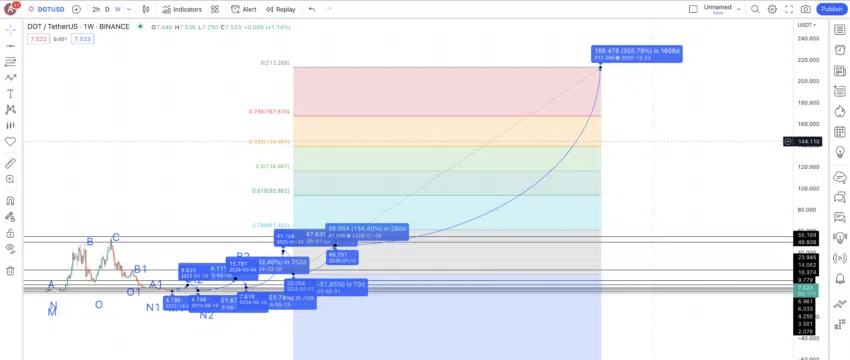
Task: Open the Watchlist panel icon
Action: pos(840,30)
